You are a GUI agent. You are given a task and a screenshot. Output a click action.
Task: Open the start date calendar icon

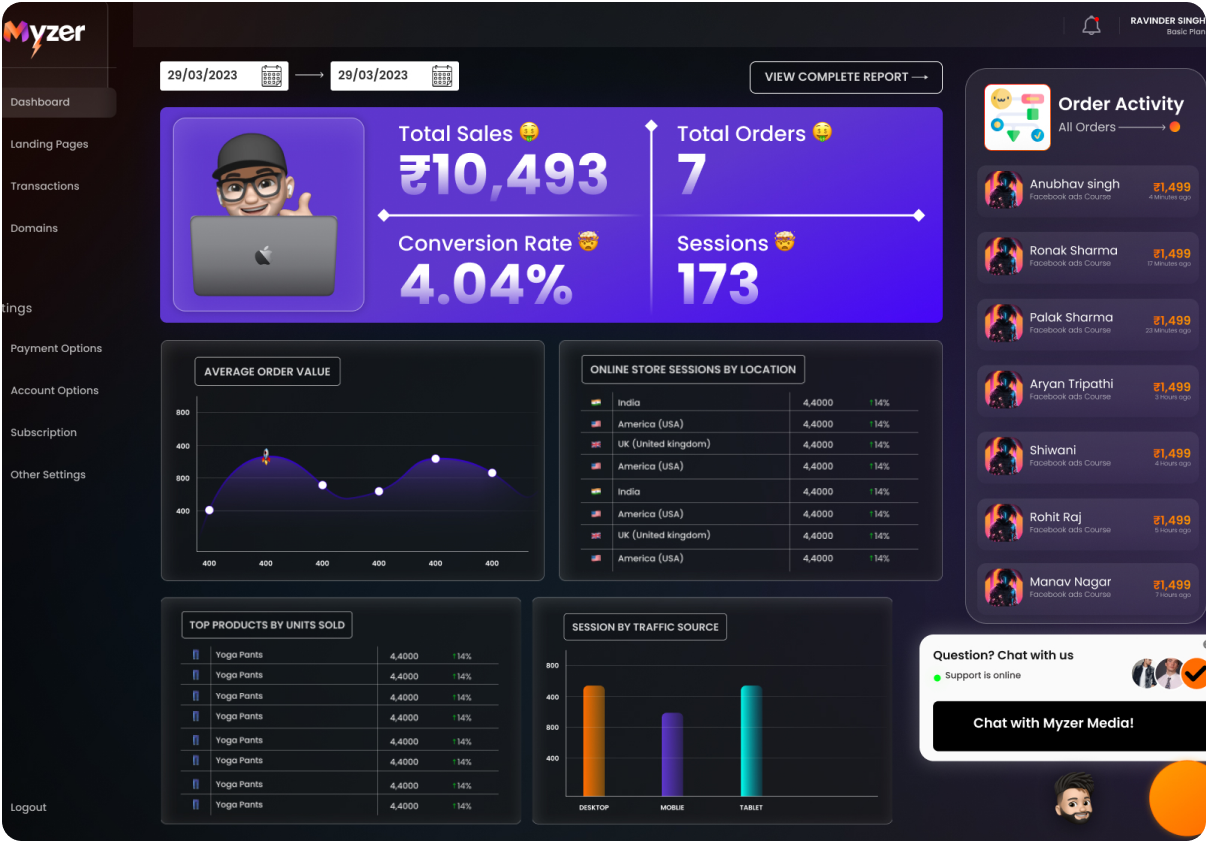click(x=271, y=76)
